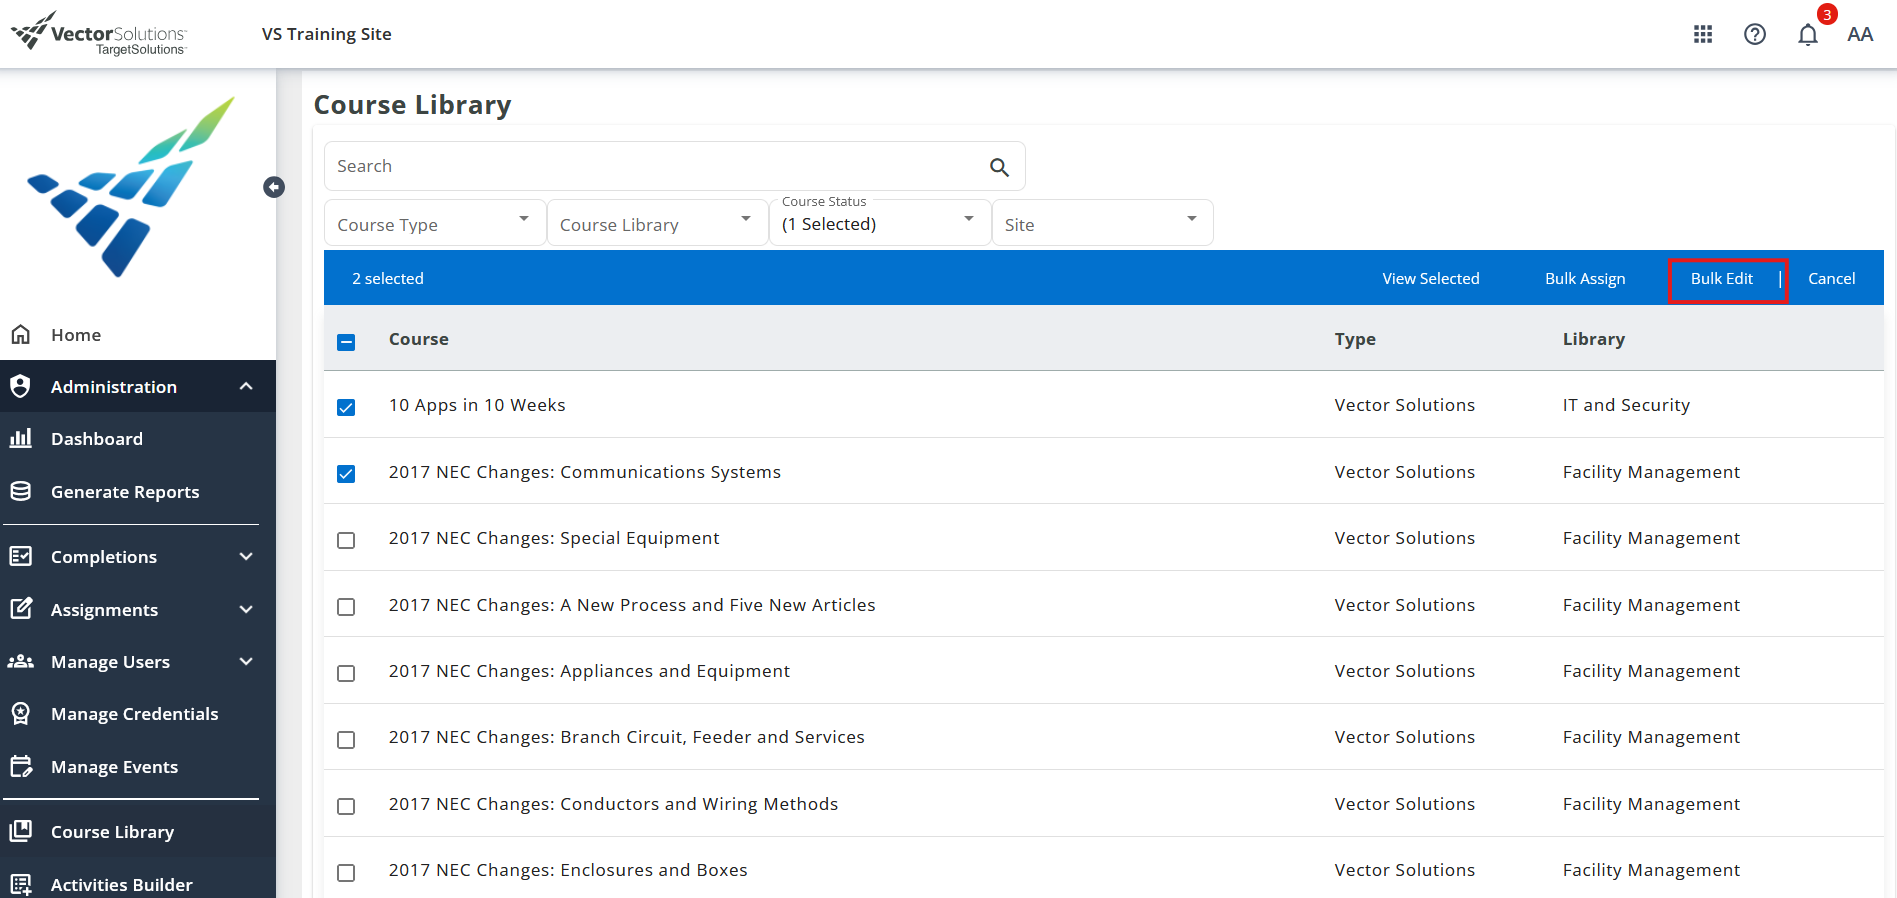Open the Course Status dropdown
This screenshot has width=1897, height=898.
tap(880, 223)
